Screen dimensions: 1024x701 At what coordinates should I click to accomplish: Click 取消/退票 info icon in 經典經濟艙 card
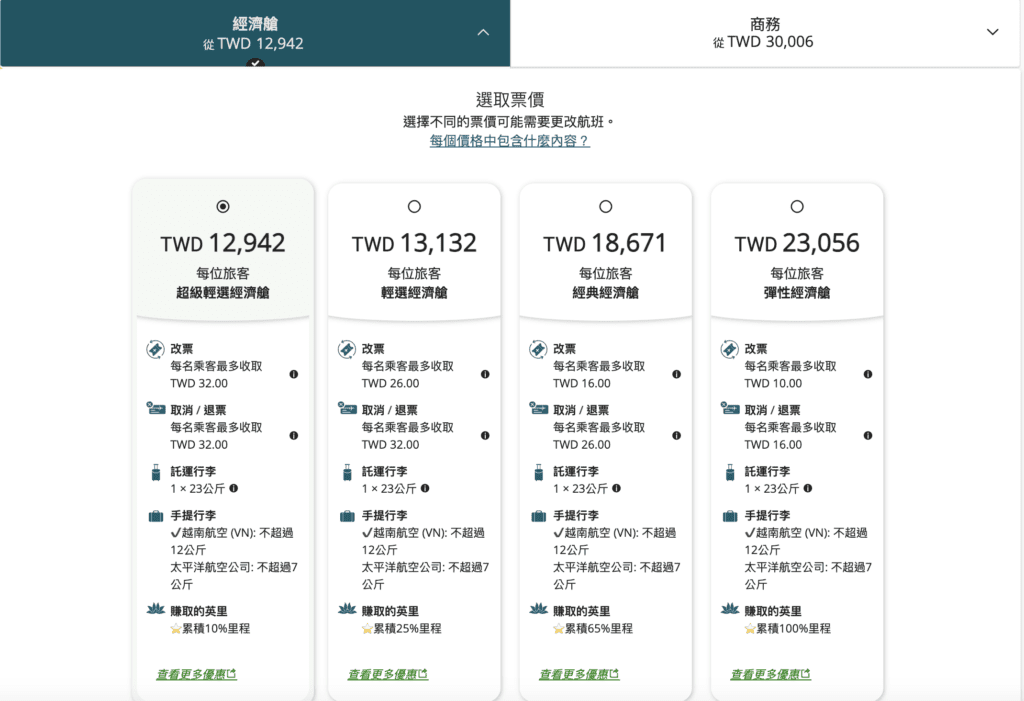pos(677,436)
